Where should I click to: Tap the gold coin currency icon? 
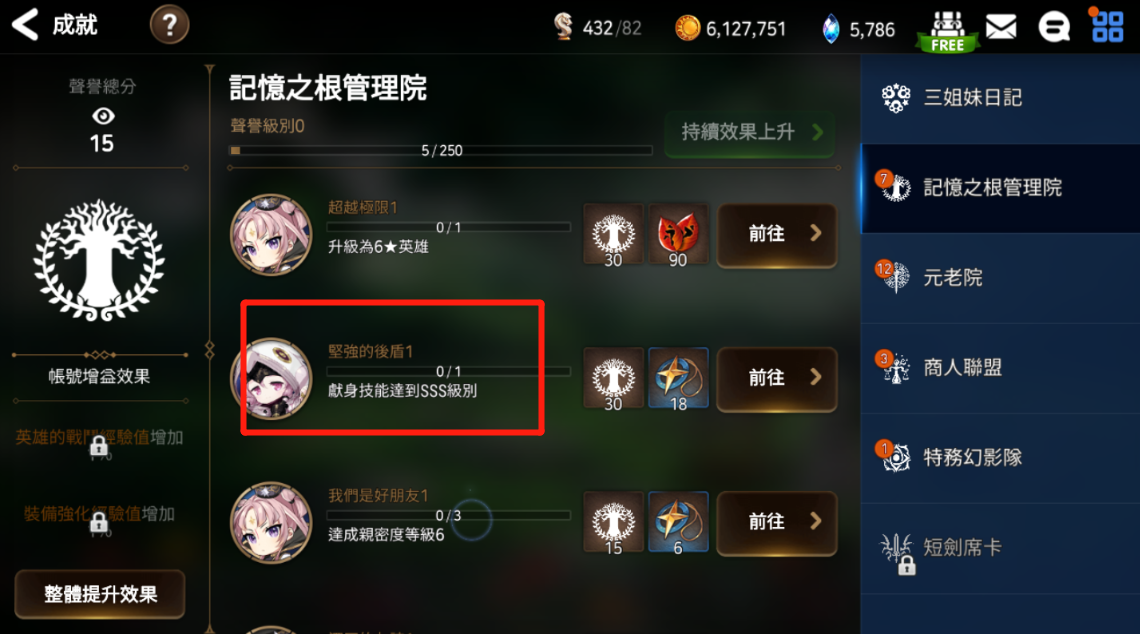[687, 28]
